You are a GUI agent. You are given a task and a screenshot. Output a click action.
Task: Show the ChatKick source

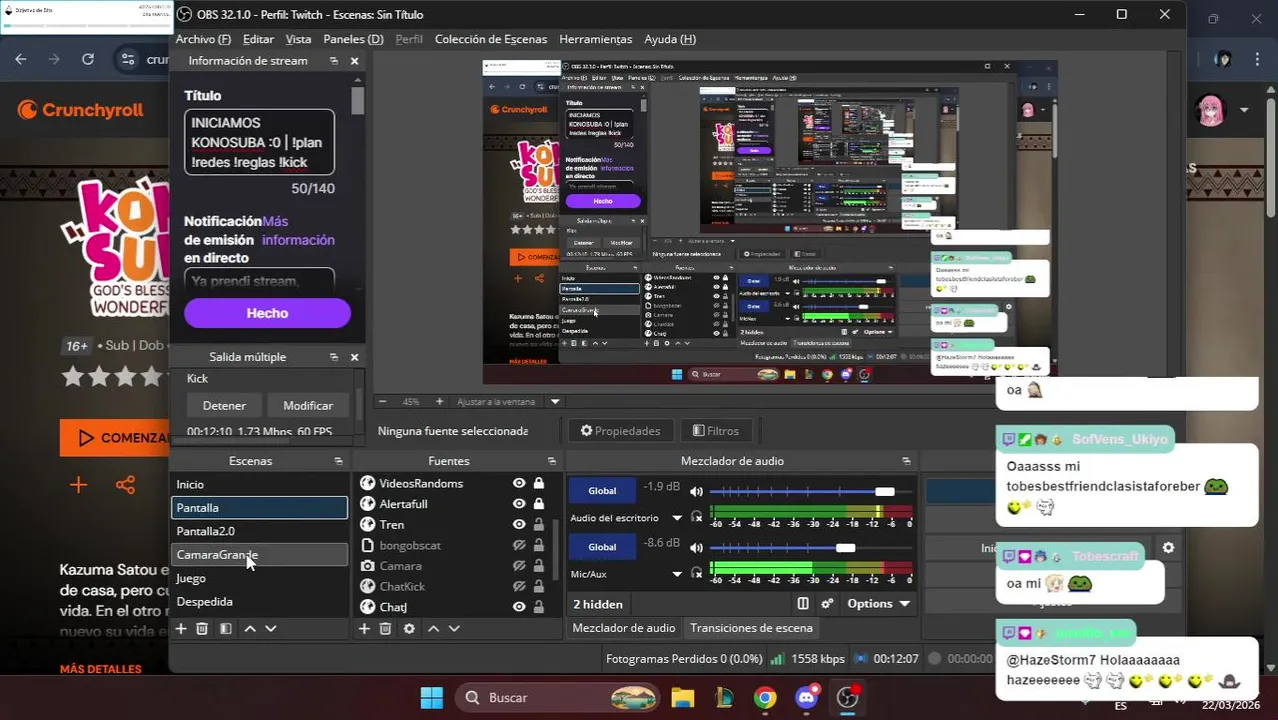pos(519,586)
